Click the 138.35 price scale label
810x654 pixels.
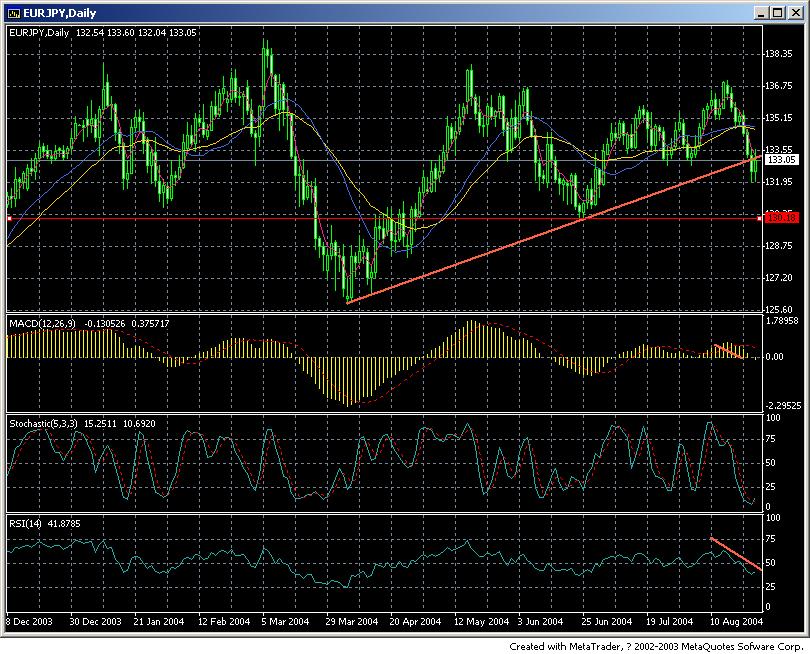[778, 53]
